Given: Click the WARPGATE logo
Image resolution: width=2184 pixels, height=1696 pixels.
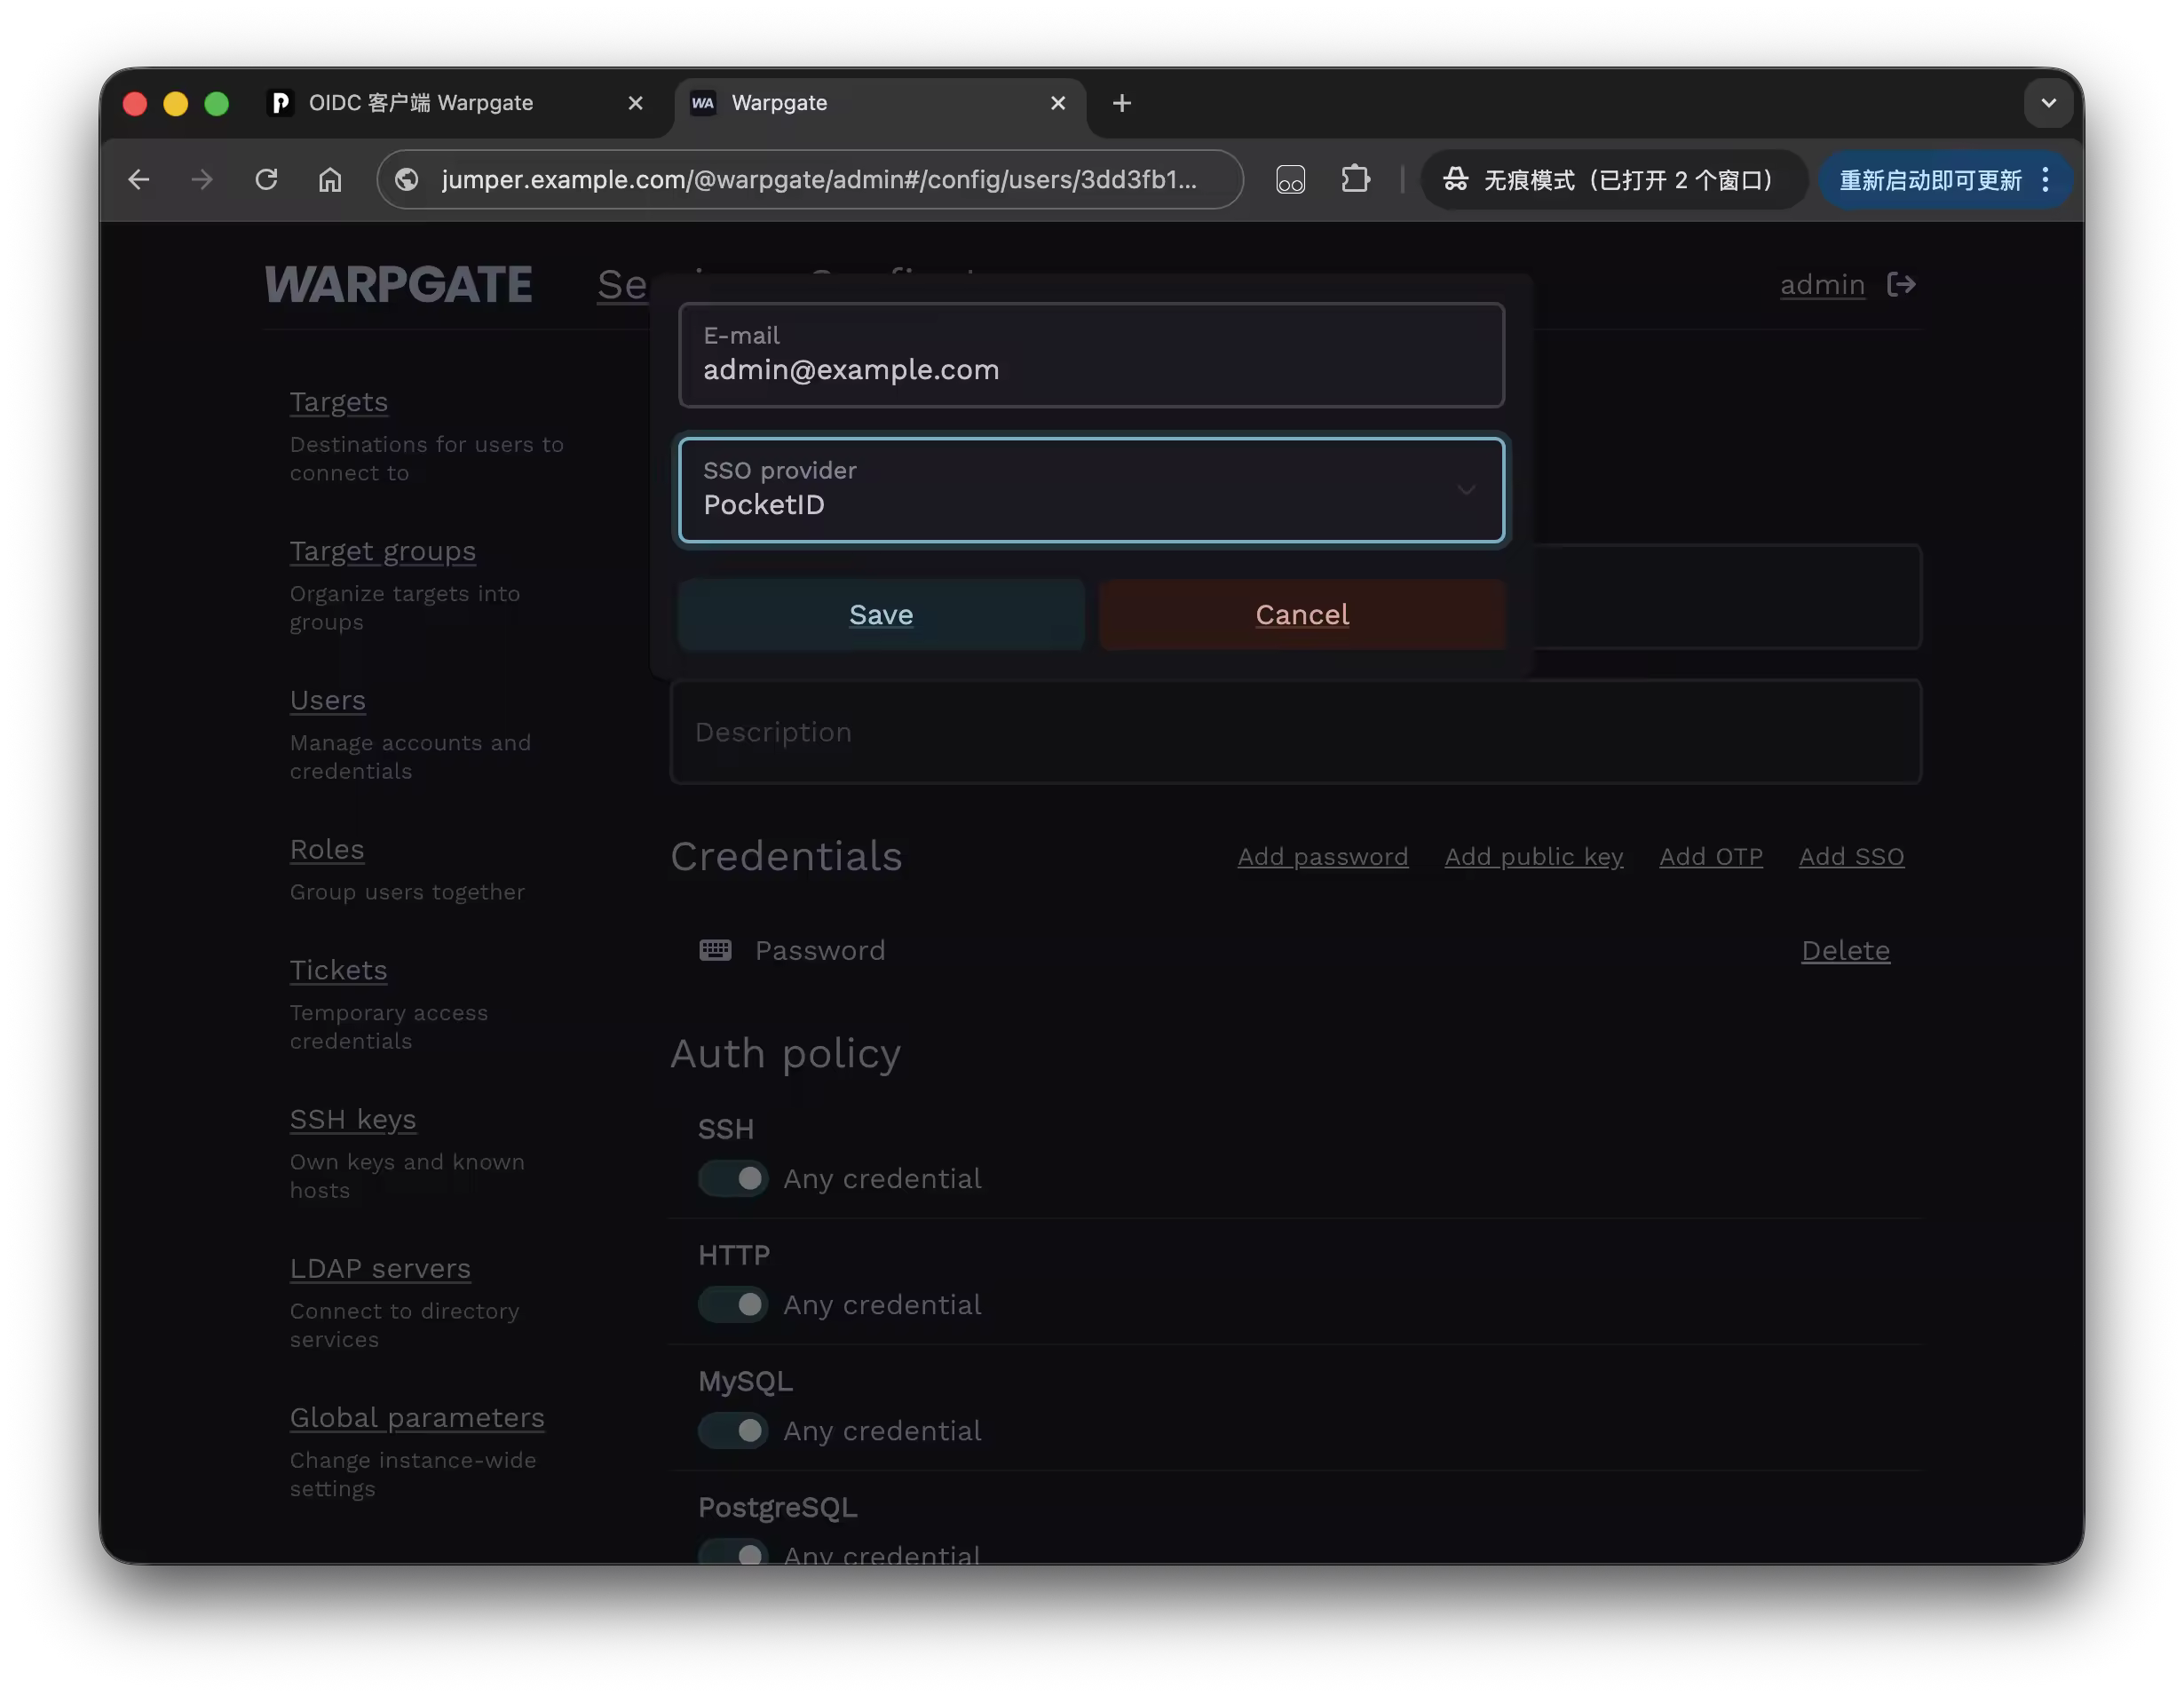Looking at the screenshot, I should click(x=398, y=285).
